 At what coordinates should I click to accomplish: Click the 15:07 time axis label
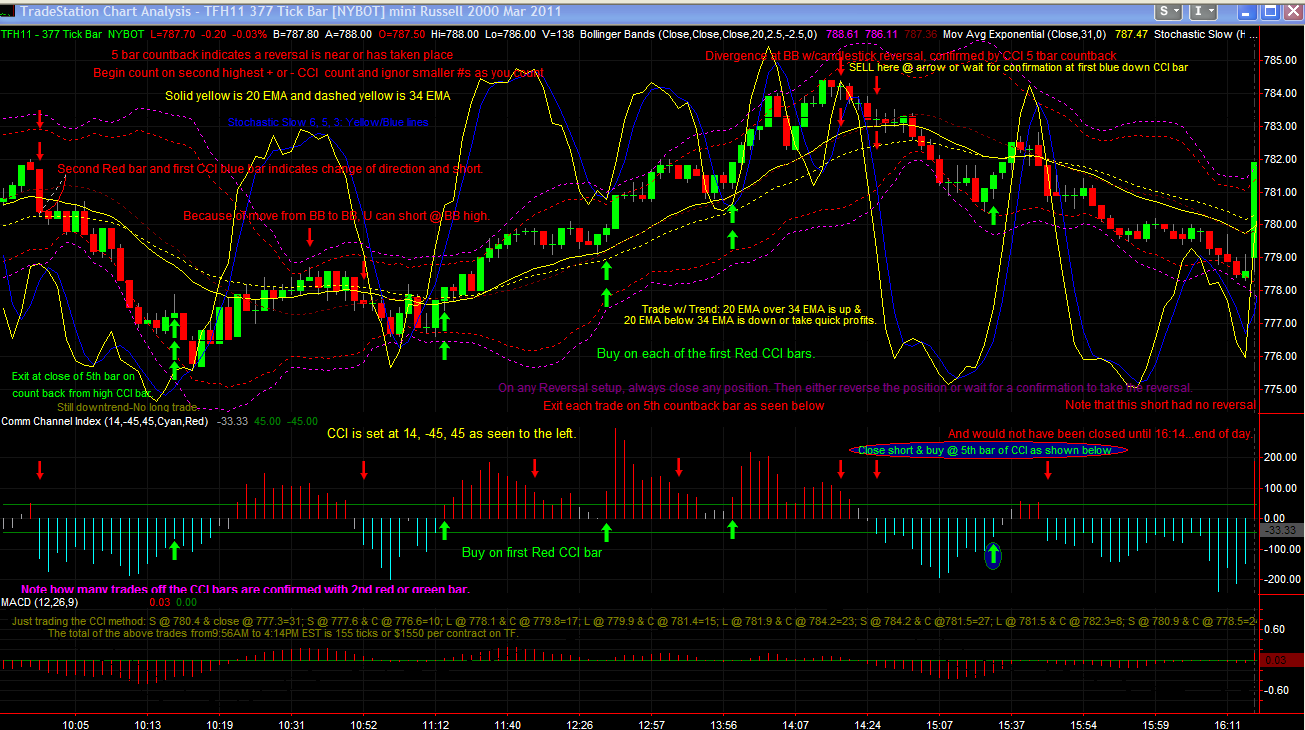pos(940,724)
